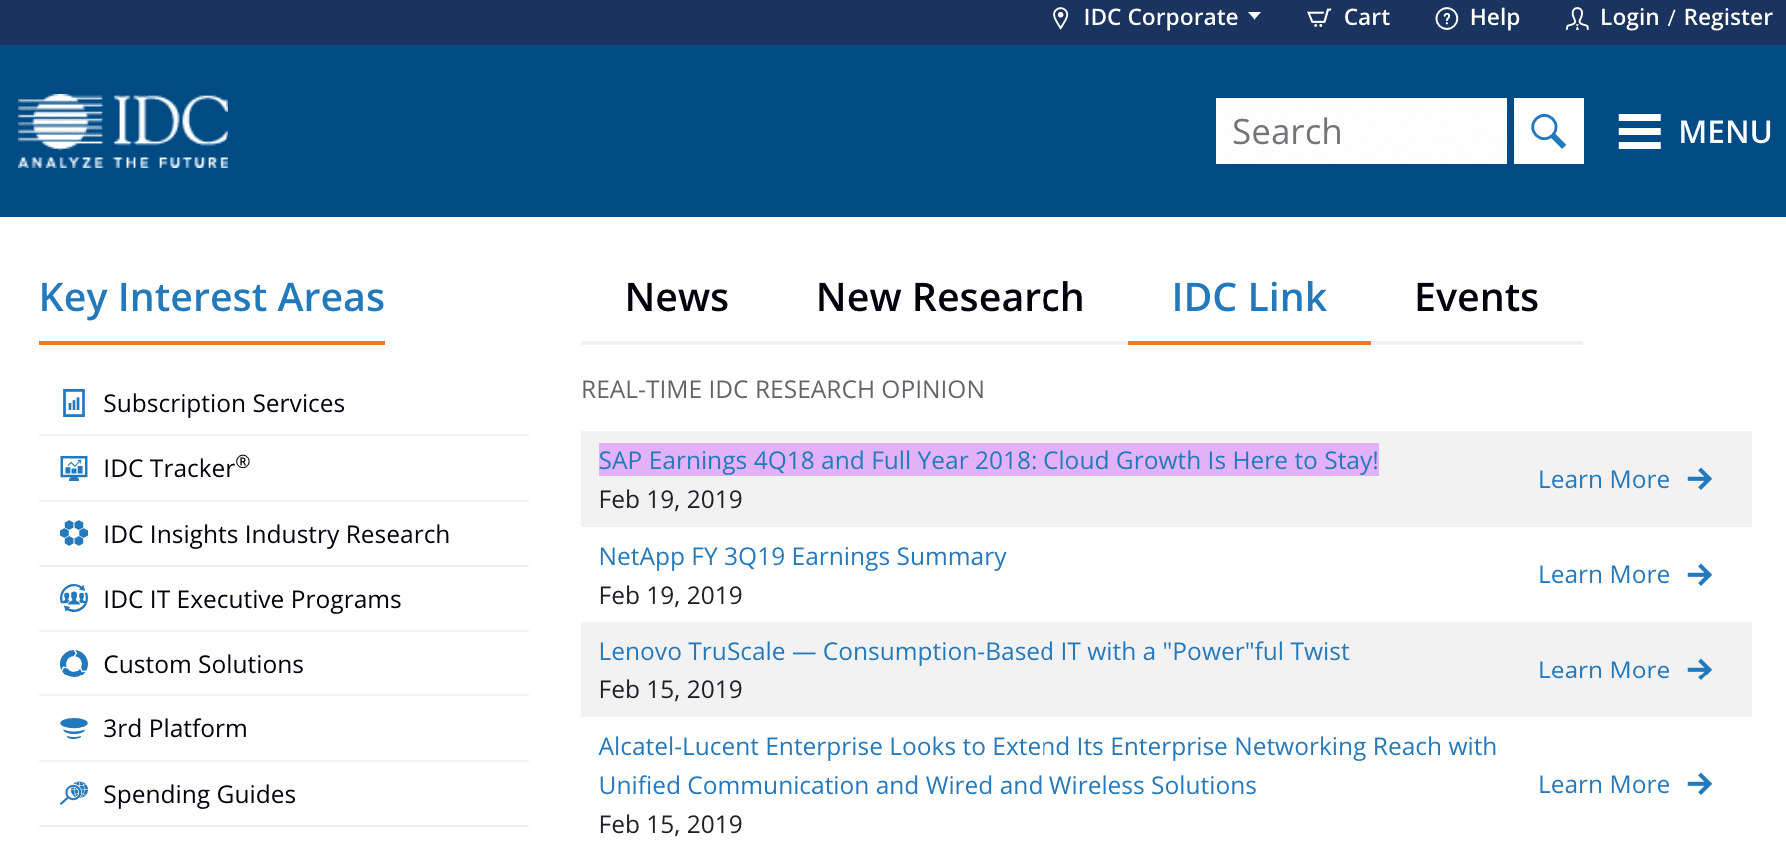Open IDC Tracker

[176, 468]
